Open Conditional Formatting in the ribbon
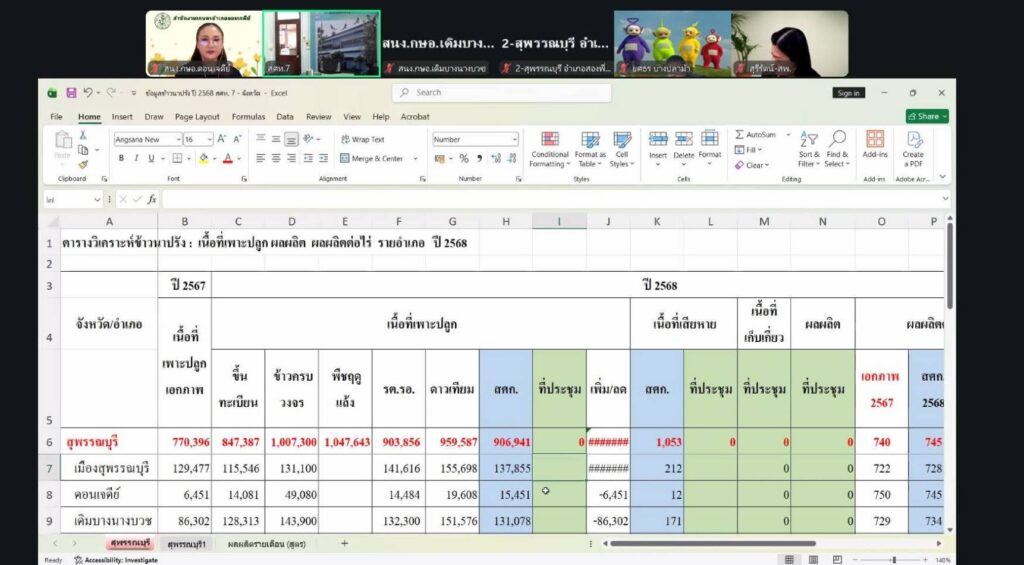 click(x=549, y=148)
